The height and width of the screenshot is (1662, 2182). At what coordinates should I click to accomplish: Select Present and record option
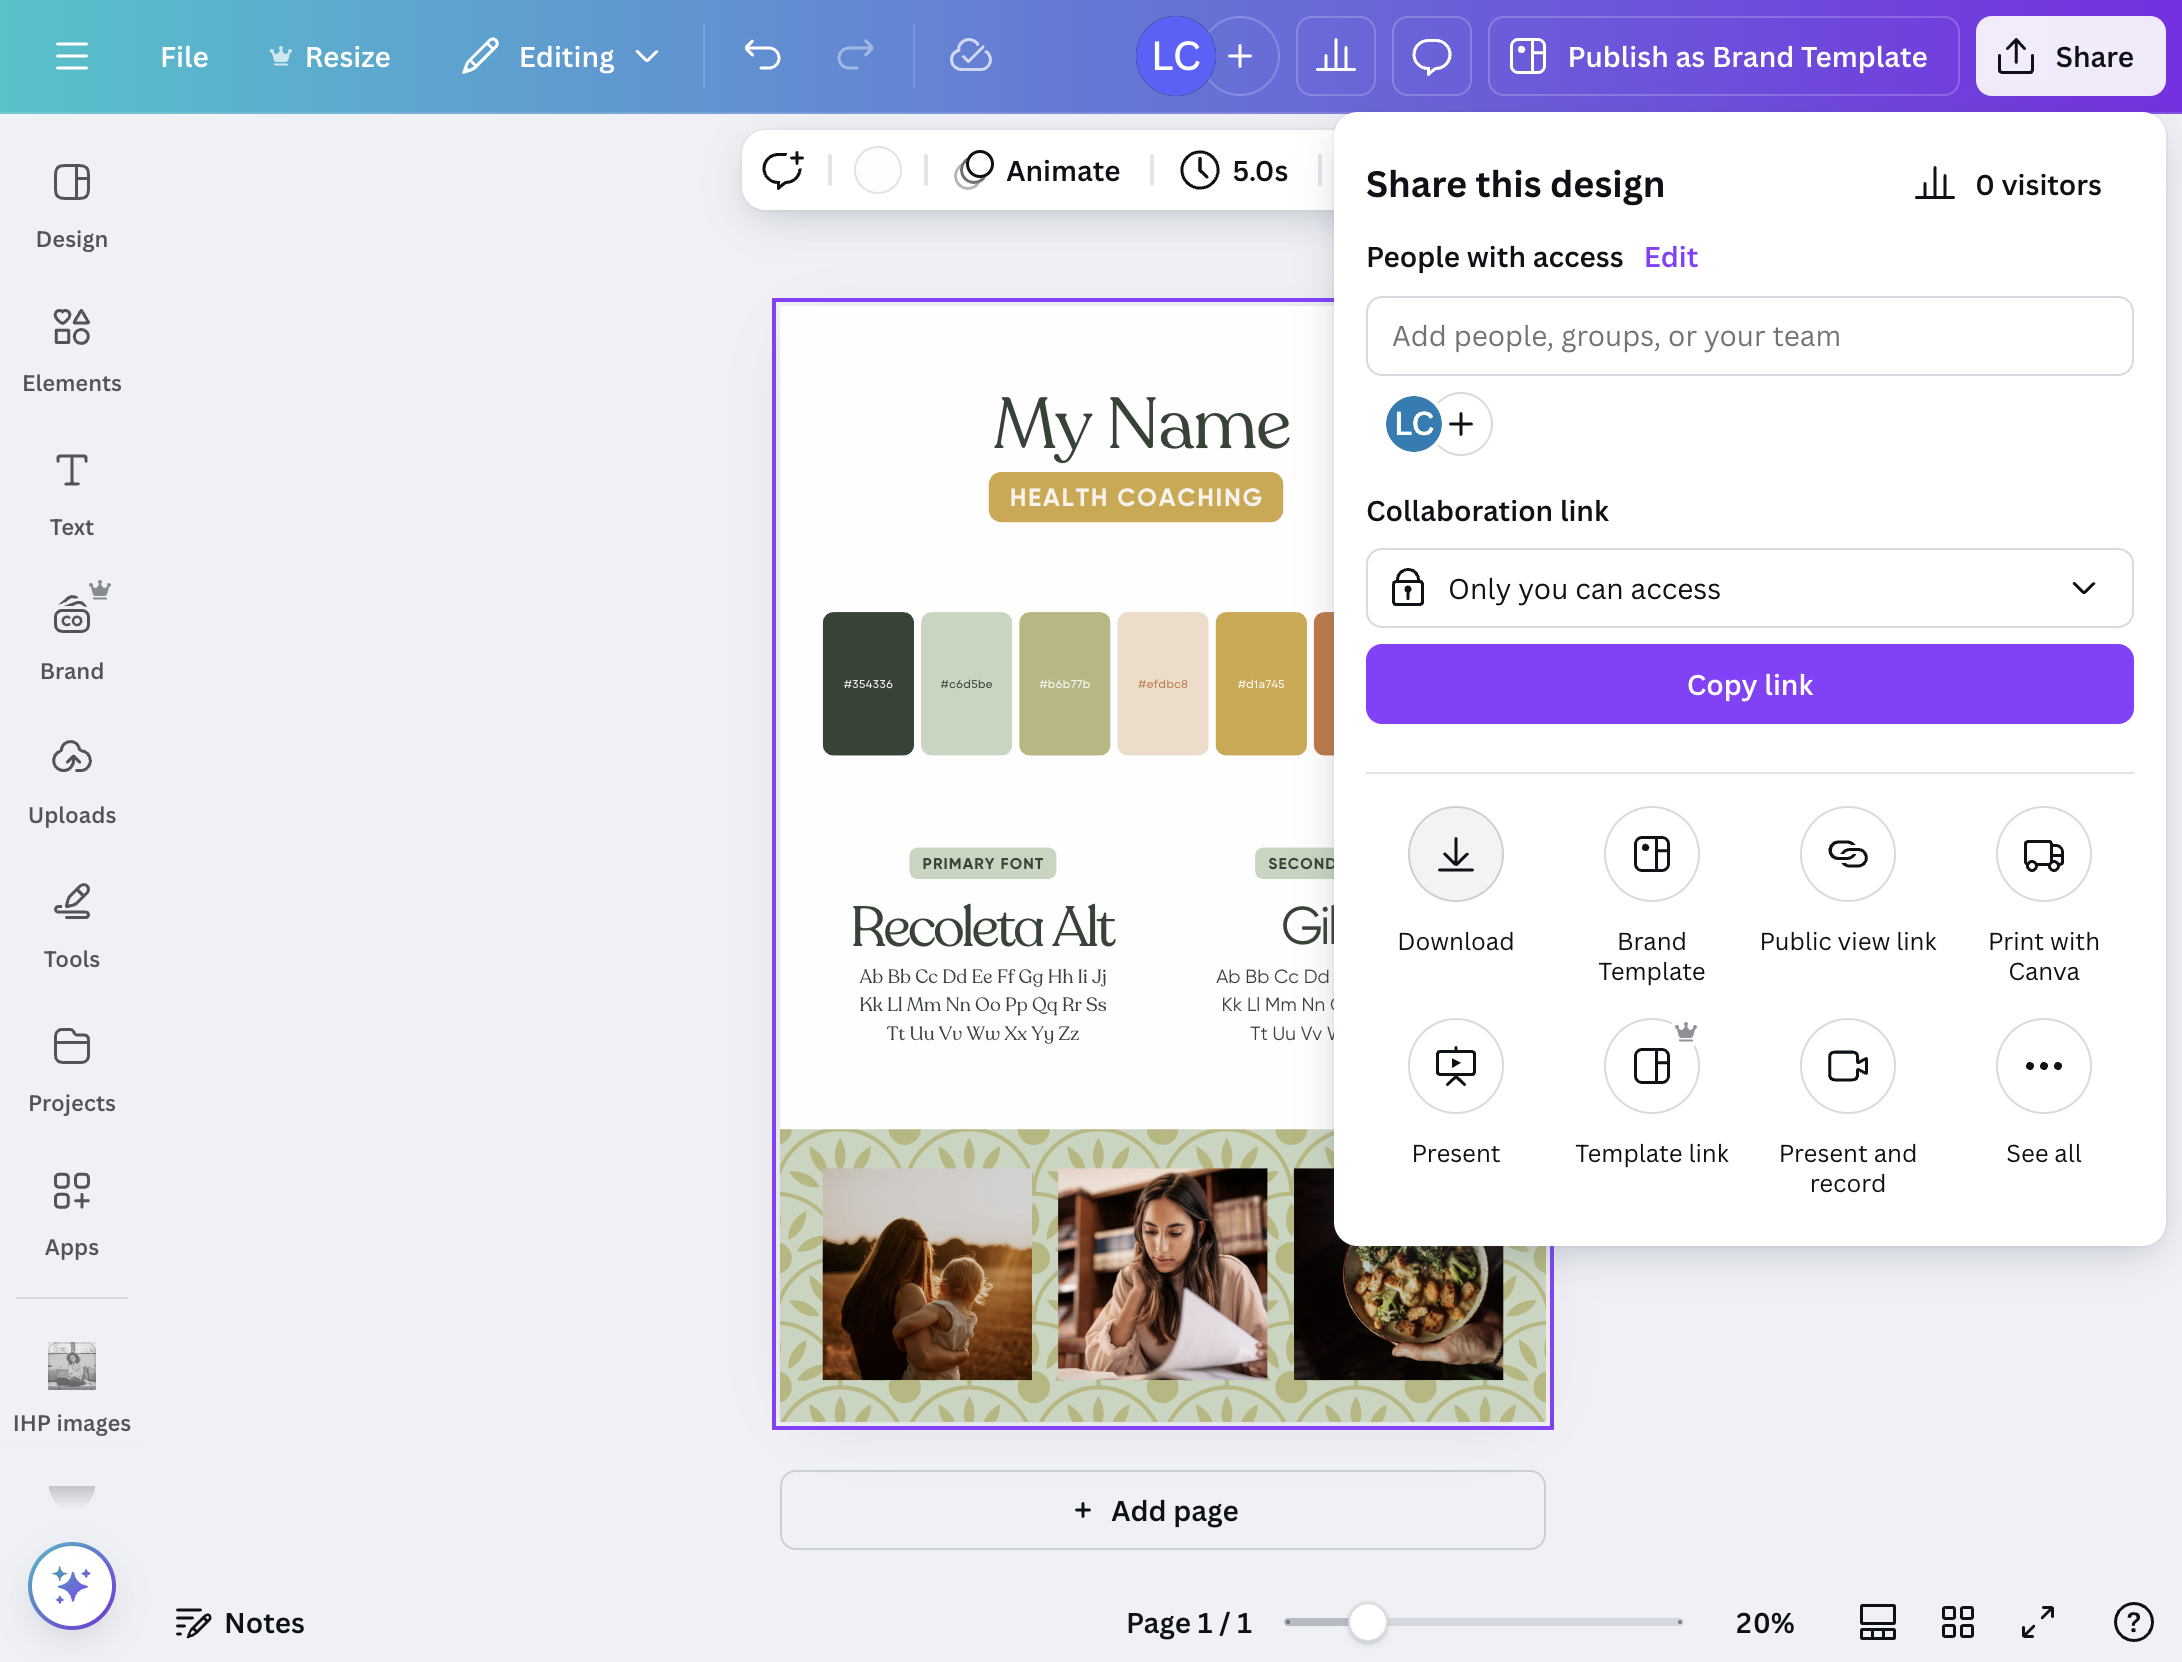coord(1848,1066)
